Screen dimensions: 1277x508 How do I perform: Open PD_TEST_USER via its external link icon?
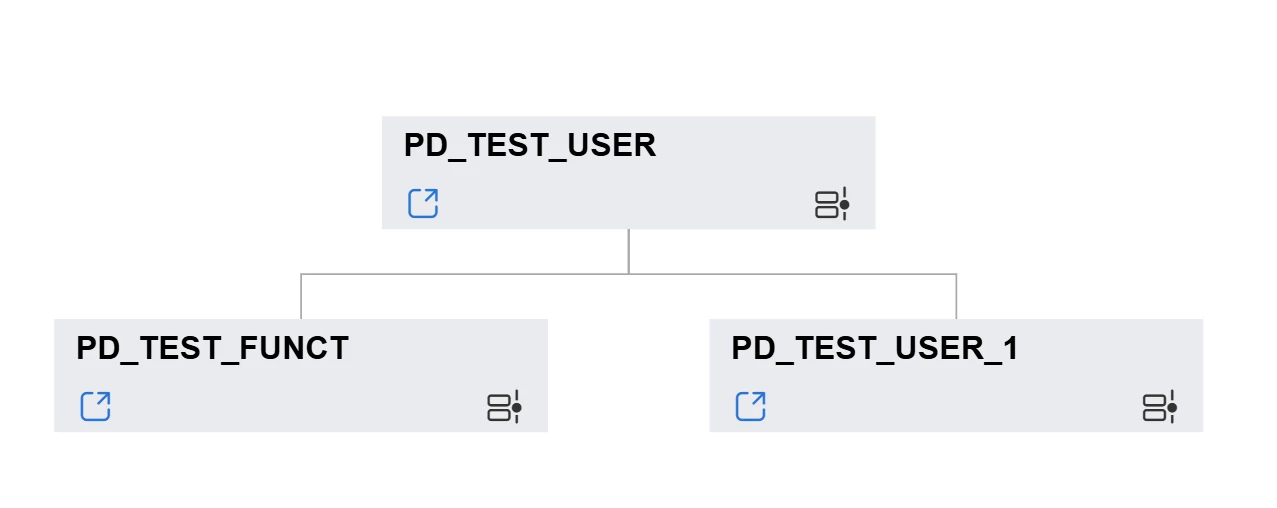point(423,203)
